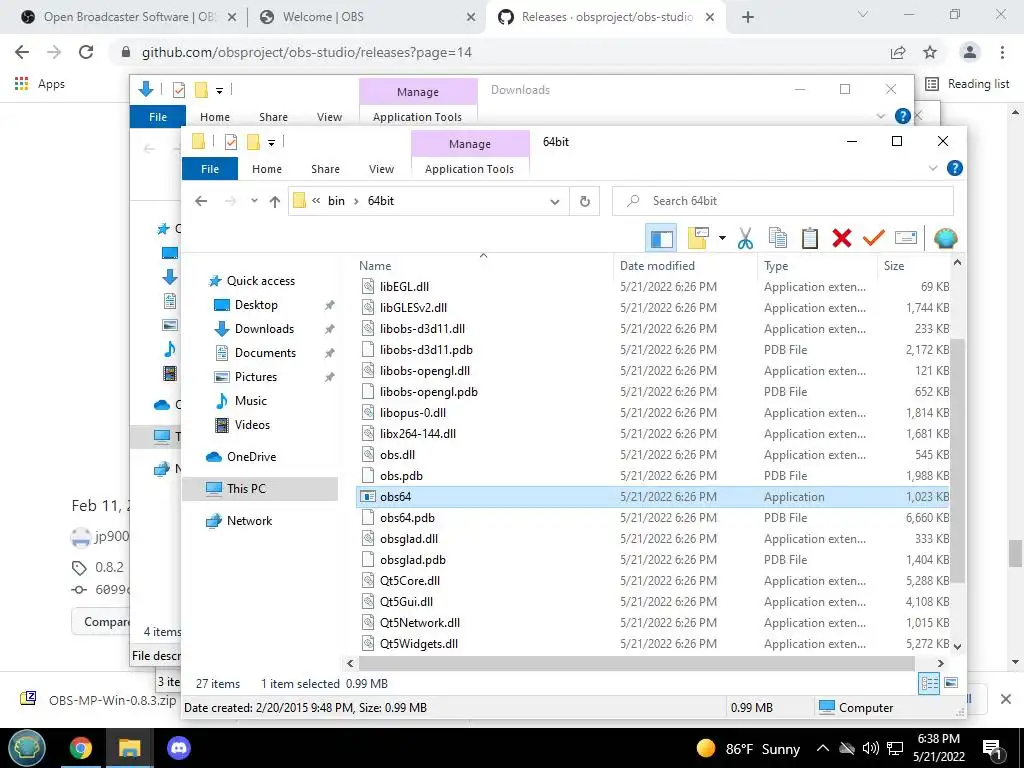This screenshot has height=768, width=1024.
Task: Bookmark this page star icon
Action: pyautogui.click(x=930, y=52)
